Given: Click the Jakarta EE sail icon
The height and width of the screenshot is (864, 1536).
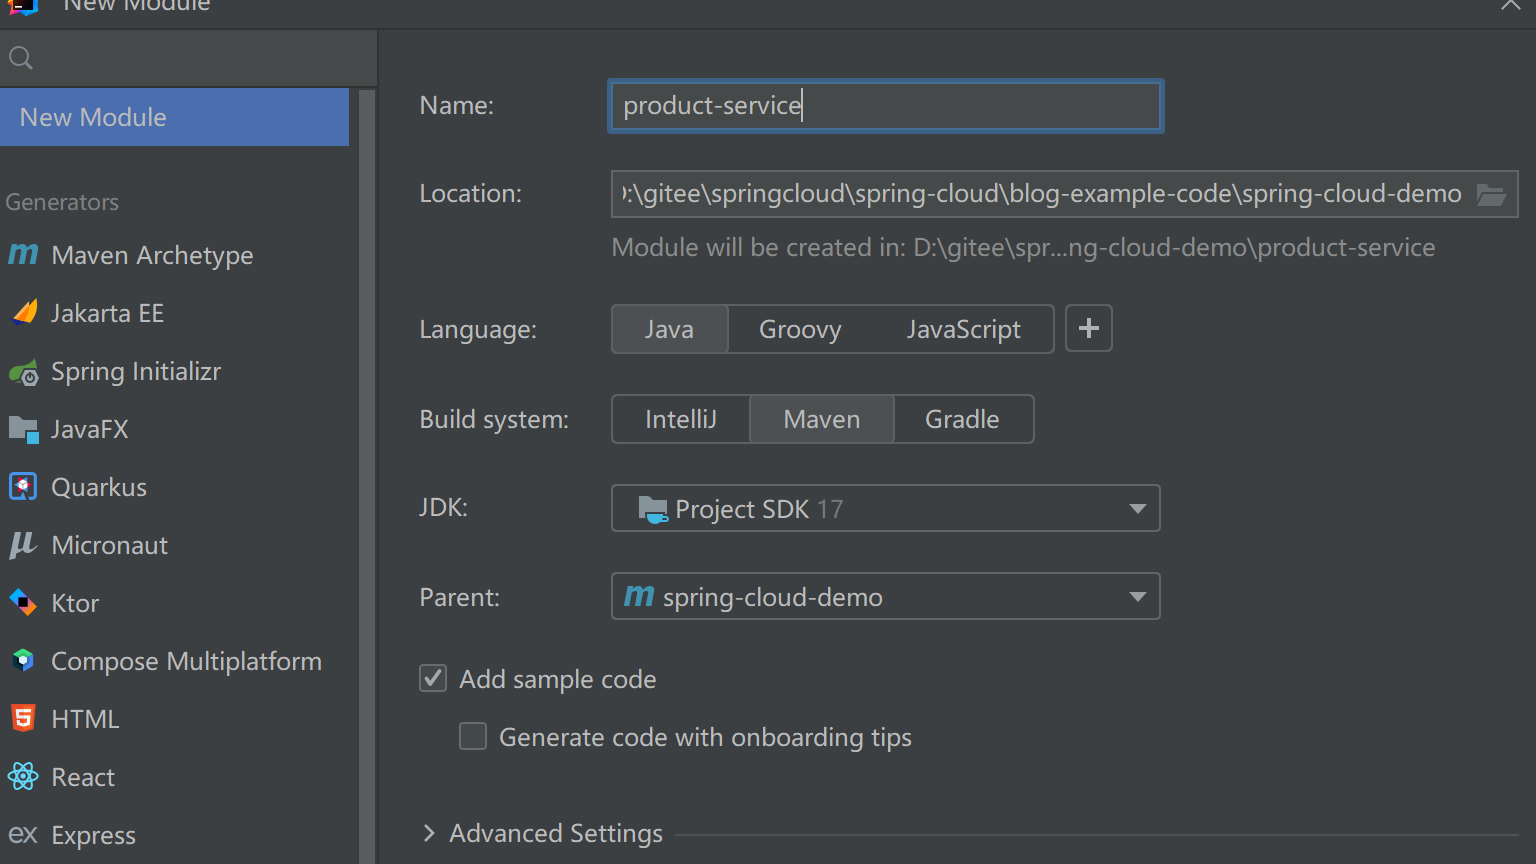Looking at the screenshot, I should tap(24, 313).
